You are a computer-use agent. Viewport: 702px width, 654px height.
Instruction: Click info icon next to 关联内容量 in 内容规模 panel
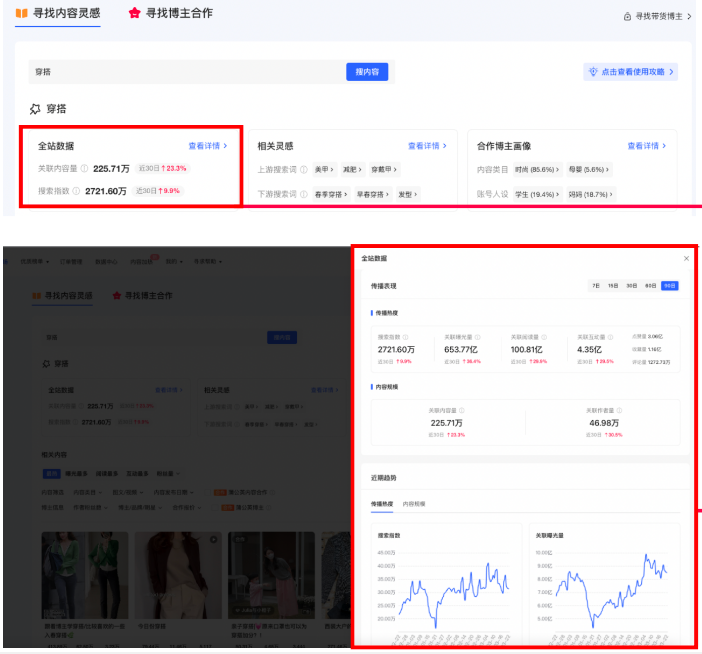pos(462,410)
